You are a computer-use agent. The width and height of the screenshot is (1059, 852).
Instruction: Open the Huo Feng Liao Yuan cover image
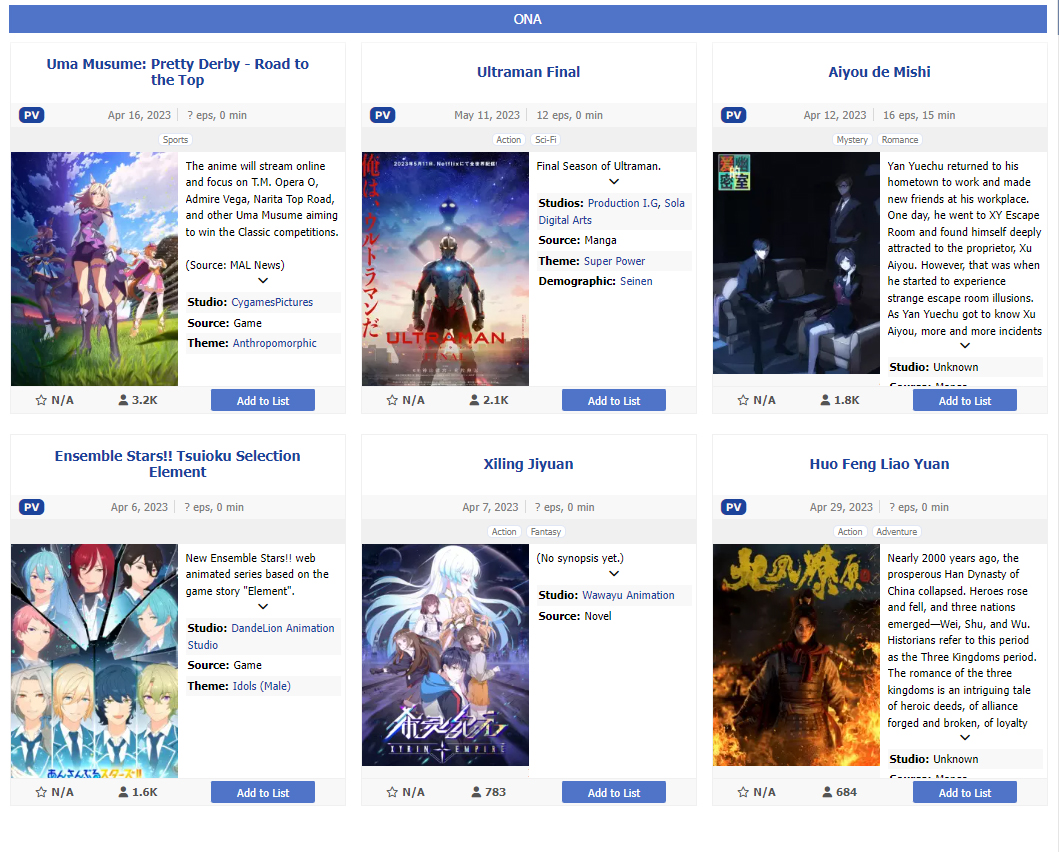click(796, 655)
